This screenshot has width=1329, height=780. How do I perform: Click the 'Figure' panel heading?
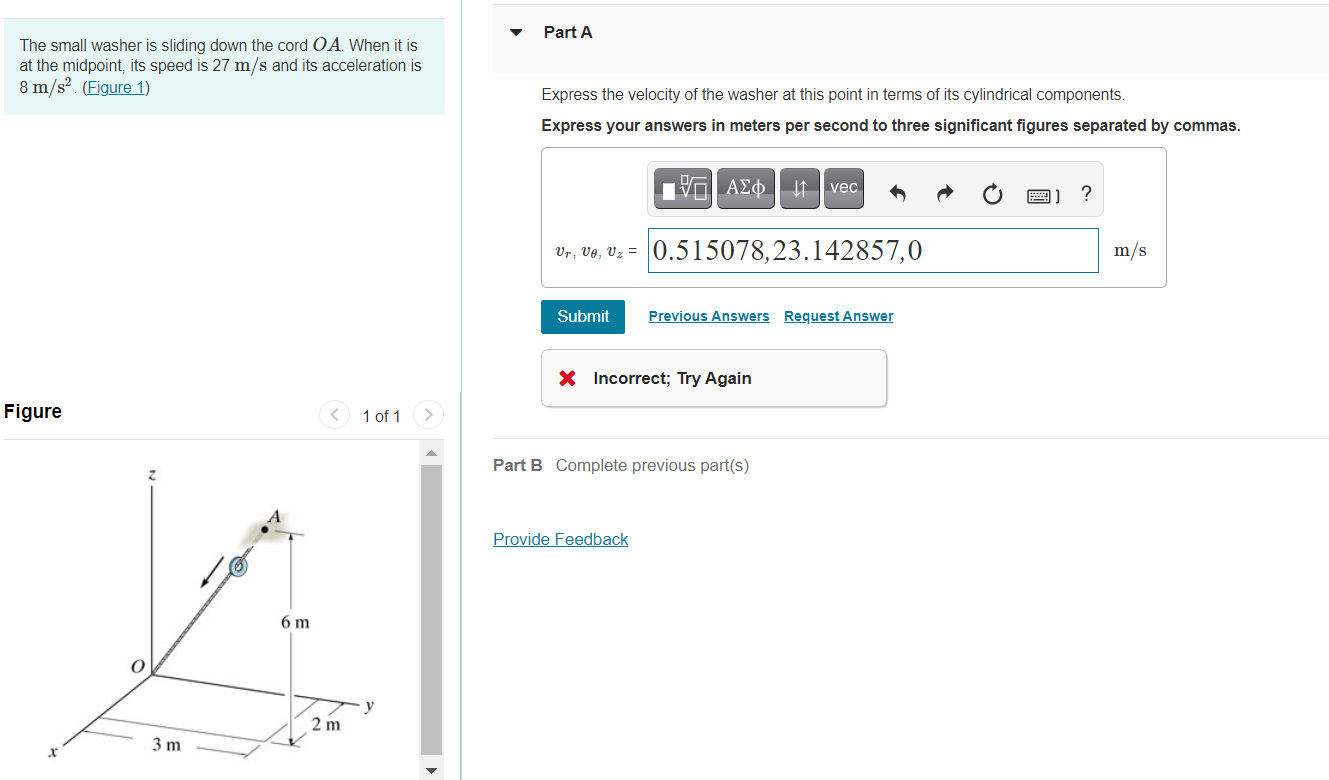point(33,411)
